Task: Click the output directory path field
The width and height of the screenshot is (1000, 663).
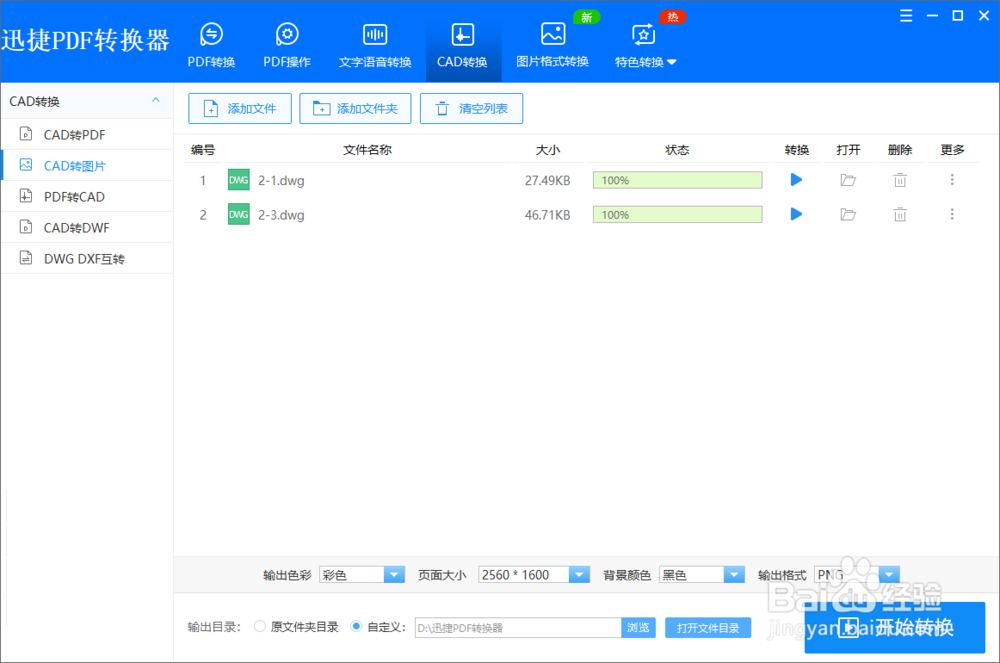Action: click(518, 628)
